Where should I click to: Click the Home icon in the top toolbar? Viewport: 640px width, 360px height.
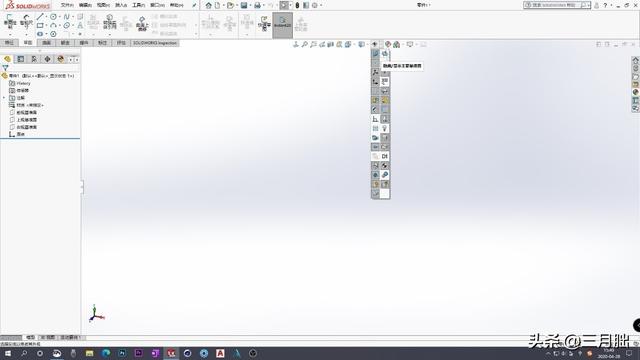click(209, 5)
